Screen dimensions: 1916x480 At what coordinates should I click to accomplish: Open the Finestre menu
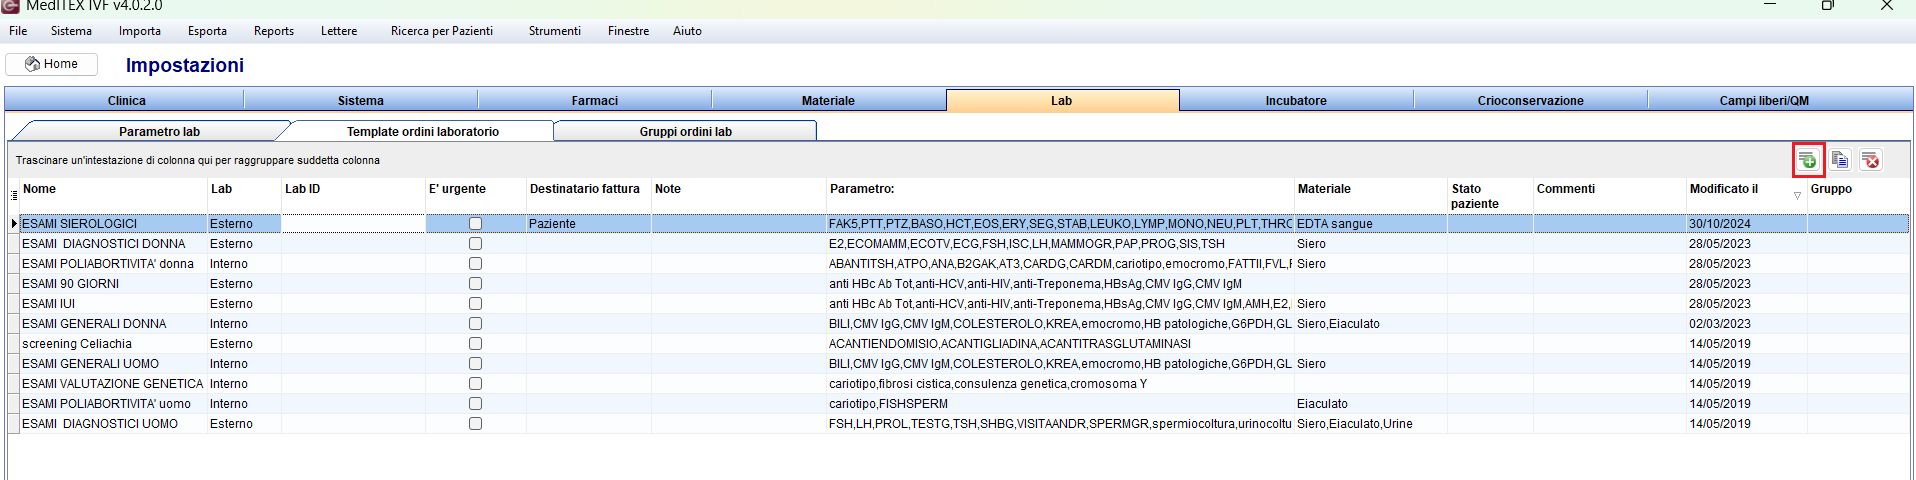point(628,31)
